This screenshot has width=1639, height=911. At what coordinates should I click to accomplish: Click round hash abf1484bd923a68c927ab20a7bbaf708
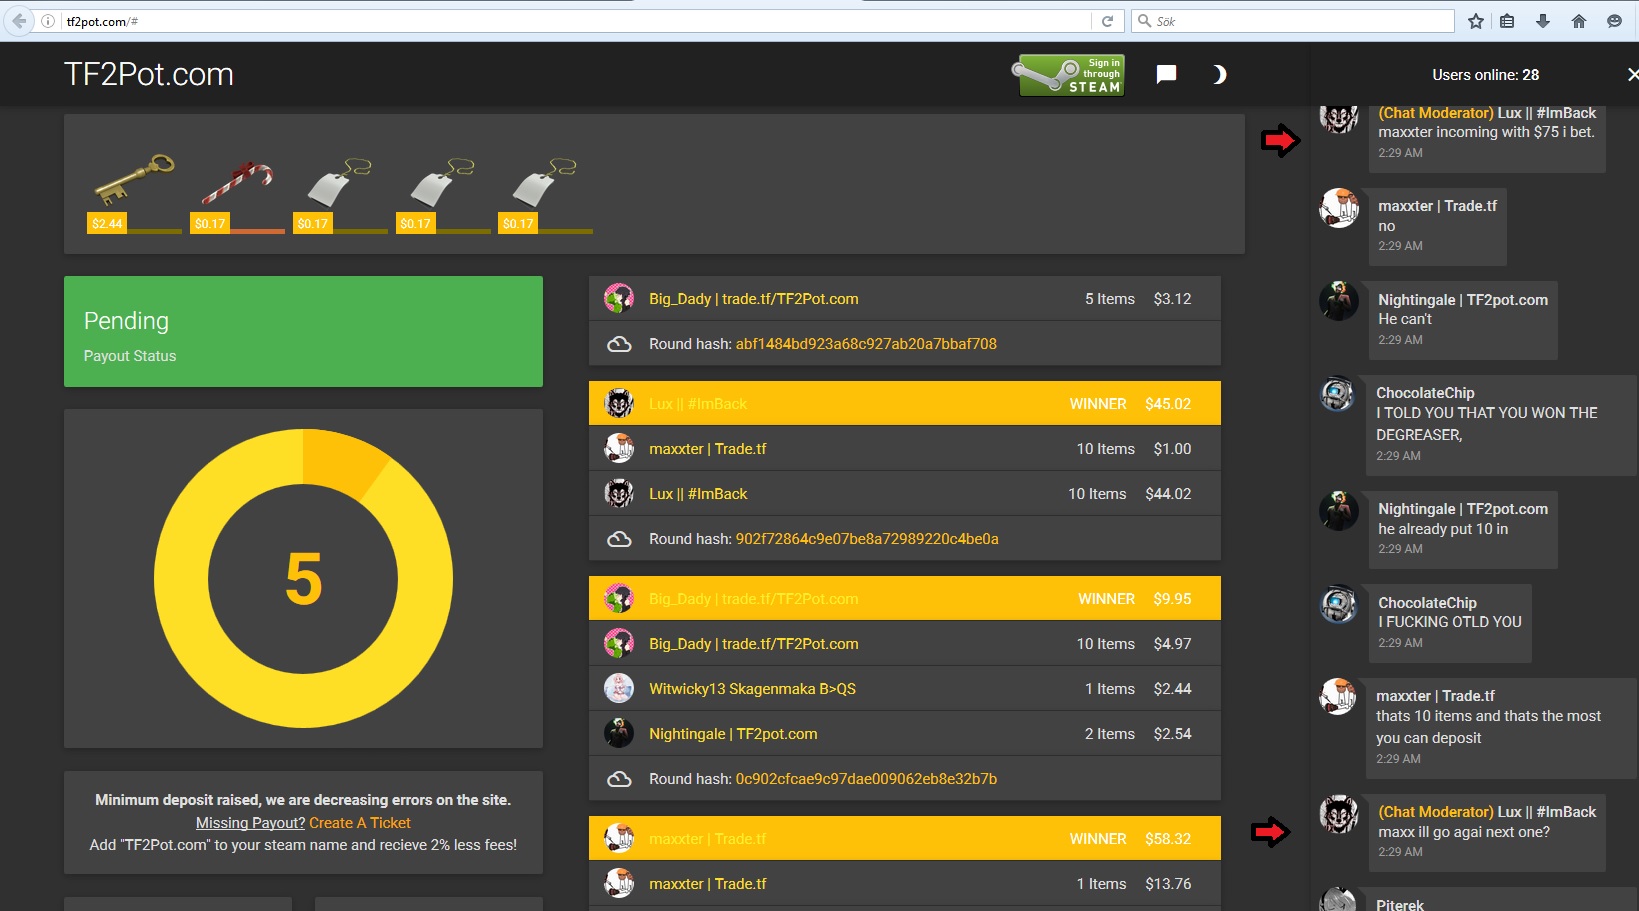coord(866,344)
